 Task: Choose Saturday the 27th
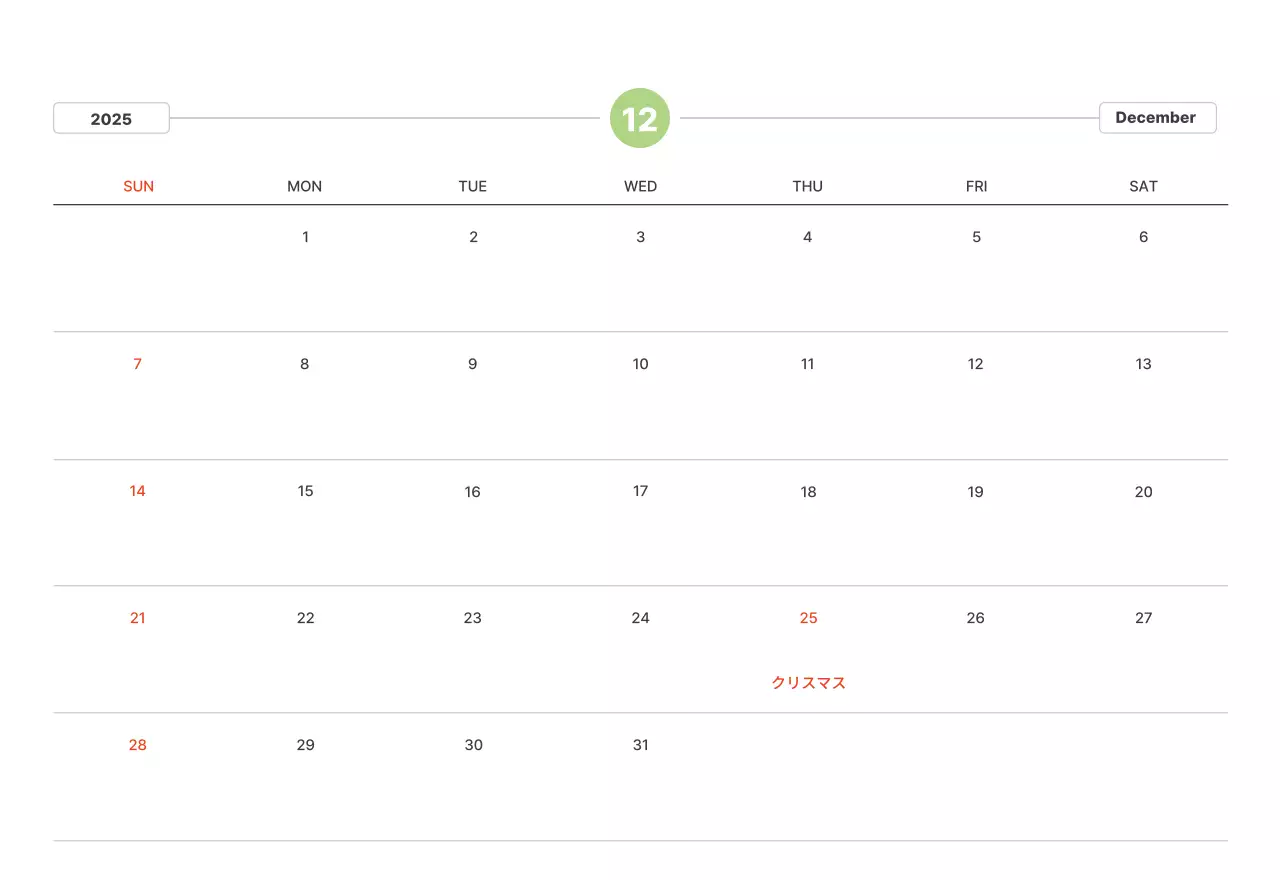(1143, 618)
